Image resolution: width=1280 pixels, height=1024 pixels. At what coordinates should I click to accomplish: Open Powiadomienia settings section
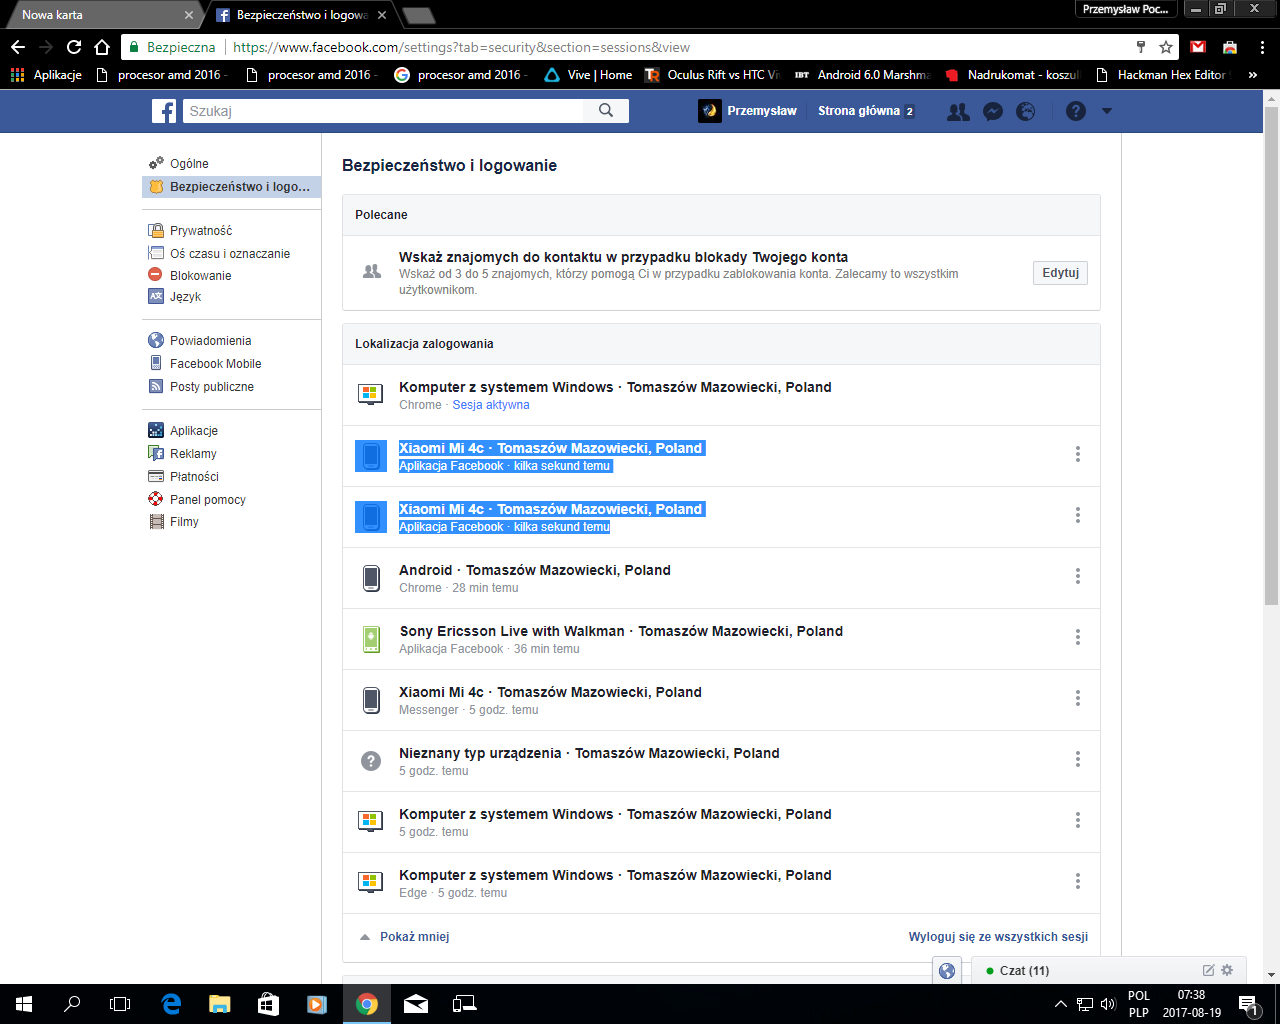coord(210,341)
